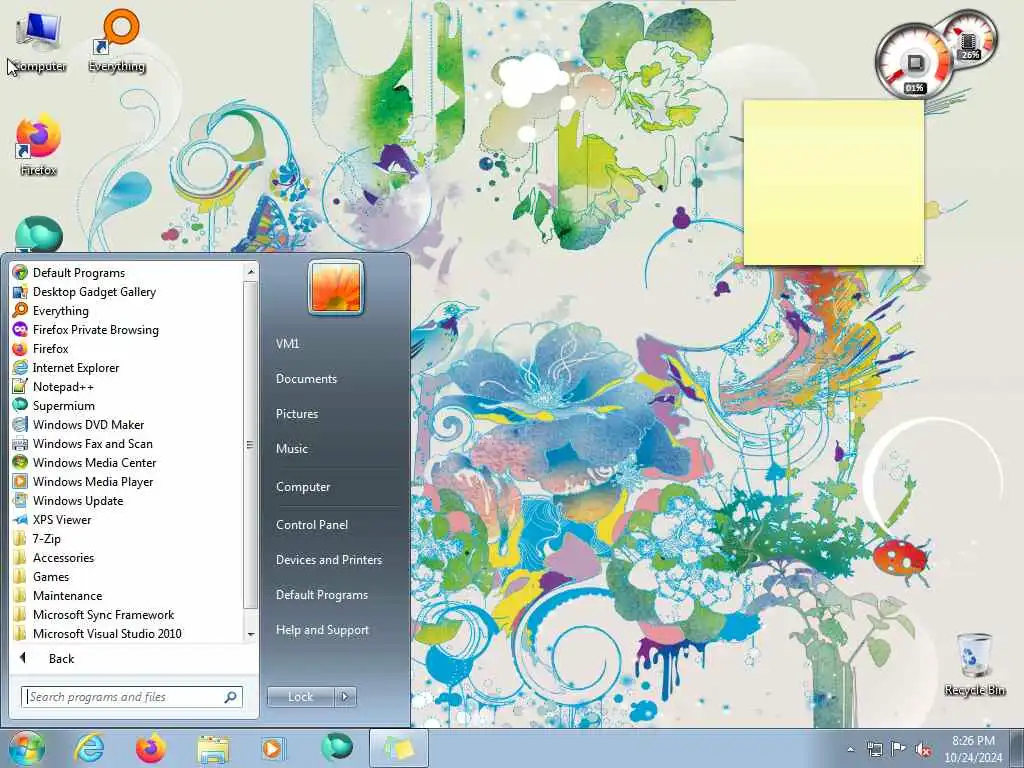Image resolution: width=1024 pixels, height=768 pixels.
Task: Open Devices and Printers
Action: (x=329, y=560)
